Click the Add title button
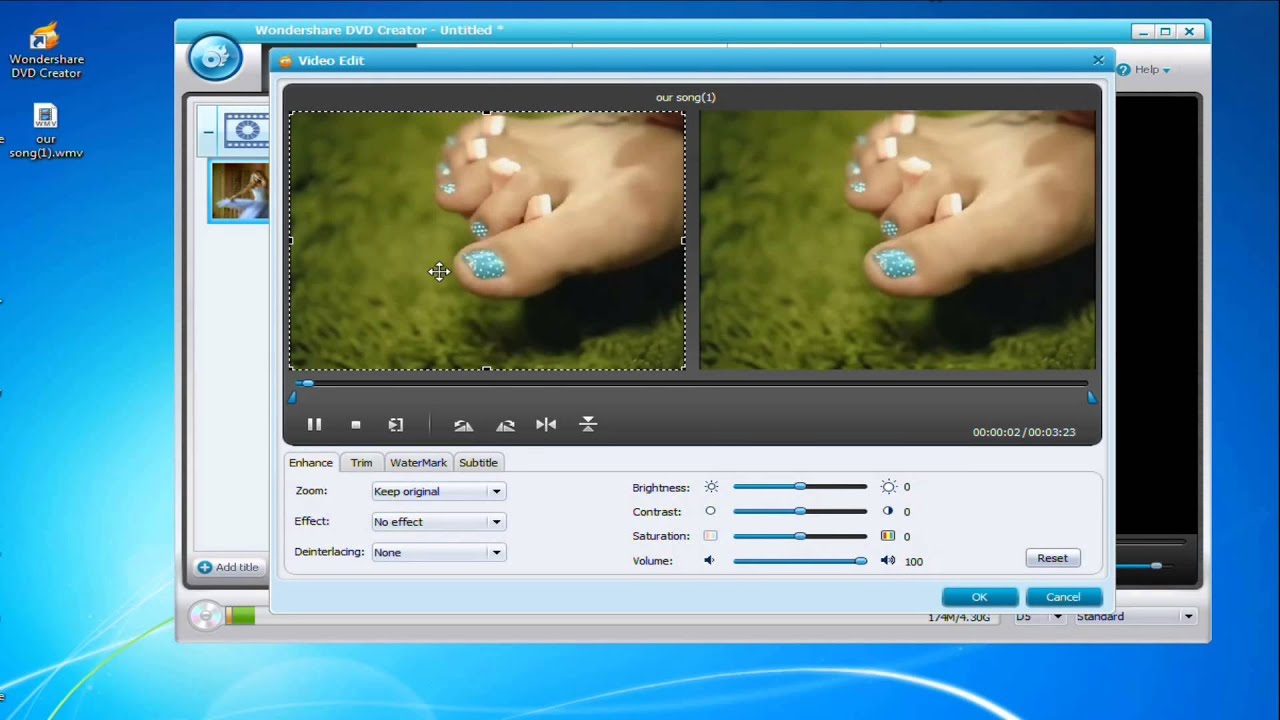 click(228, 567)
